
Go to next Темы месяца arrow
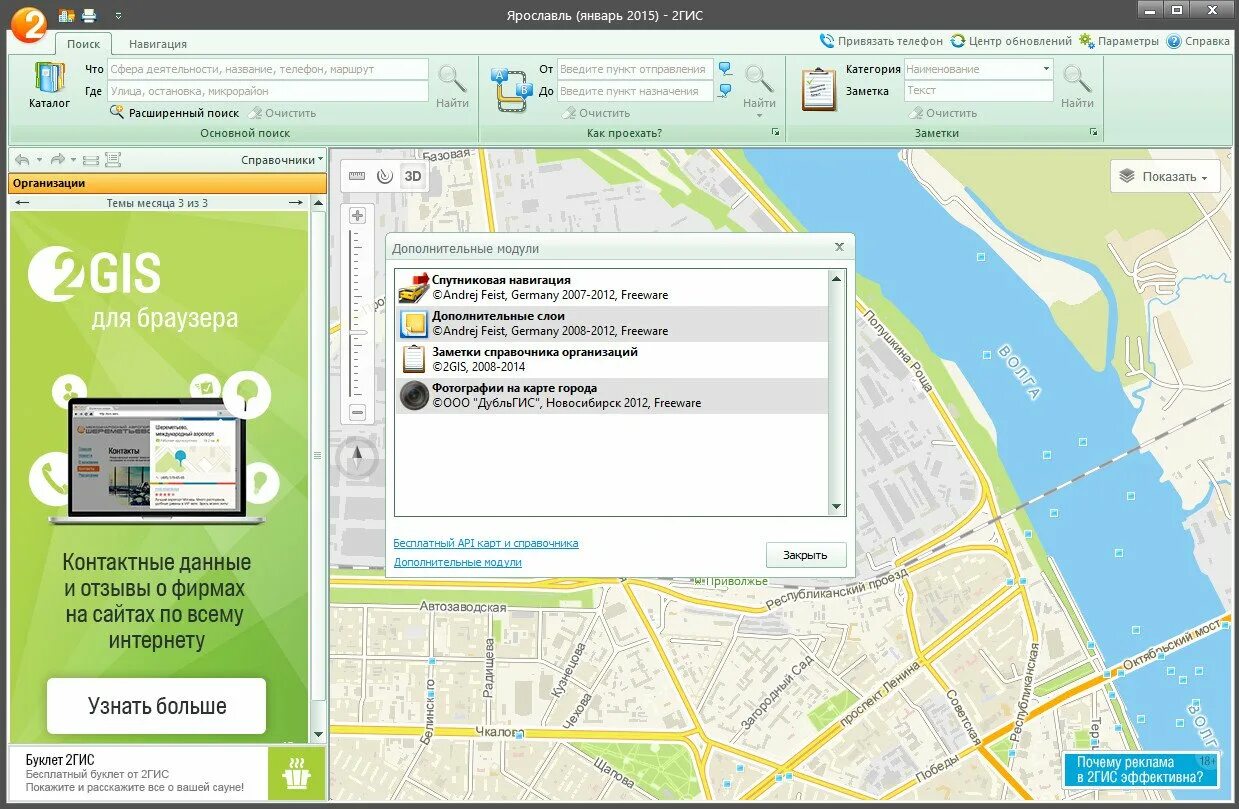coord(295,203)
